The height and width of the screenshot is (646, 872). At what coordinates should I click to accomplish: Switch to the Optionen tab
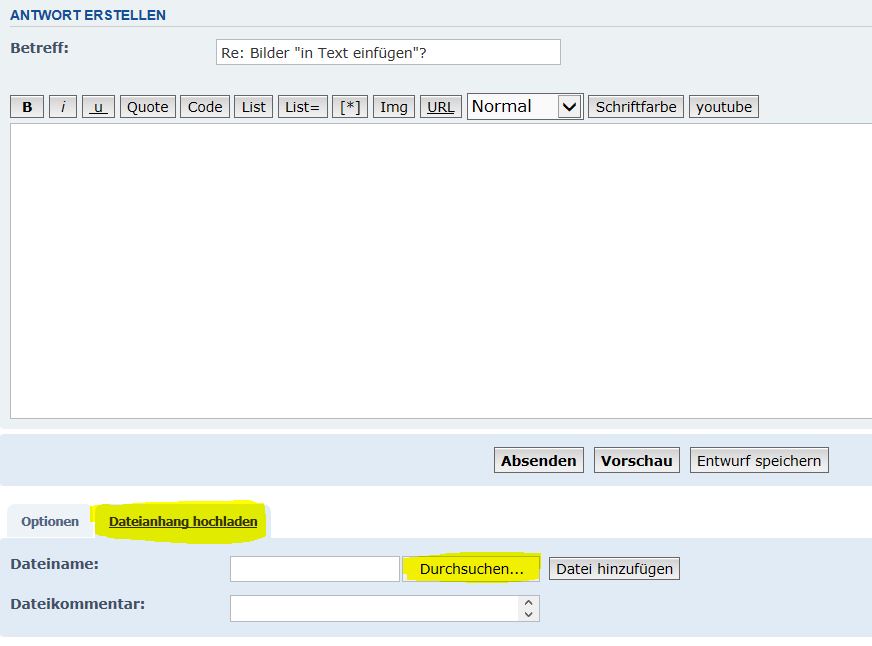tap(50, 521)
